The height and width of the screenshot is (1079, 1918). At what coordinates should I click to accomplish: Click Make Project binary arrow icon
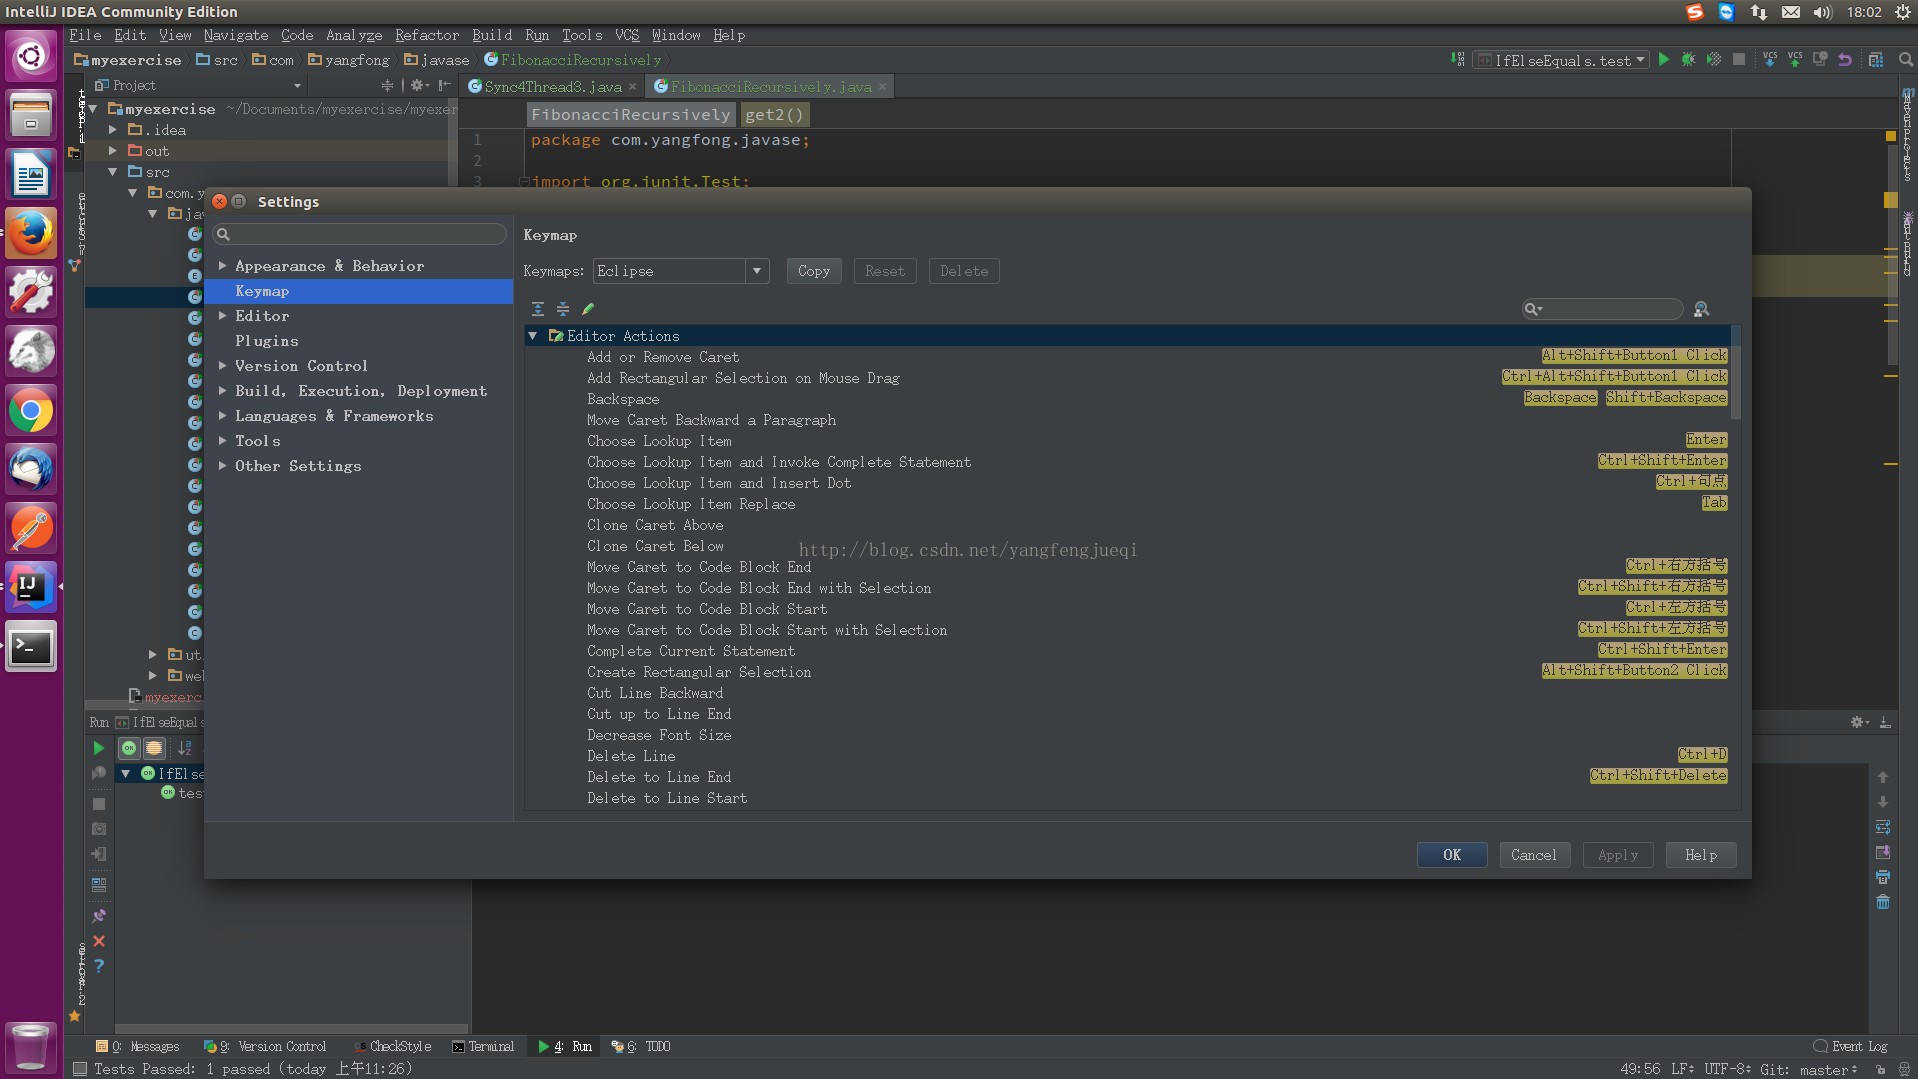(x=1458, y=60)
